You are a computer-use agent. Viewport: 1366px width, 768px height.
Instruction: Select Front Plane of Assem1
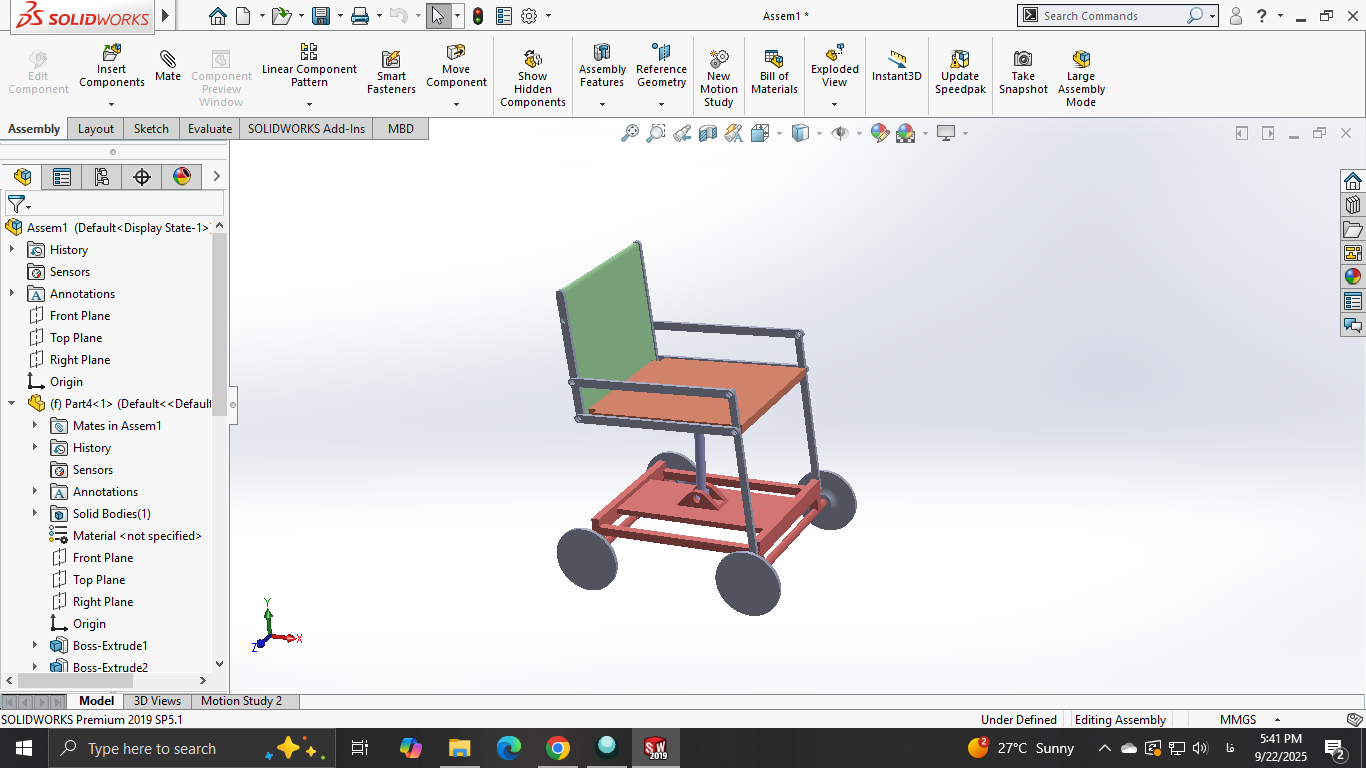click(x=80, y=315)
